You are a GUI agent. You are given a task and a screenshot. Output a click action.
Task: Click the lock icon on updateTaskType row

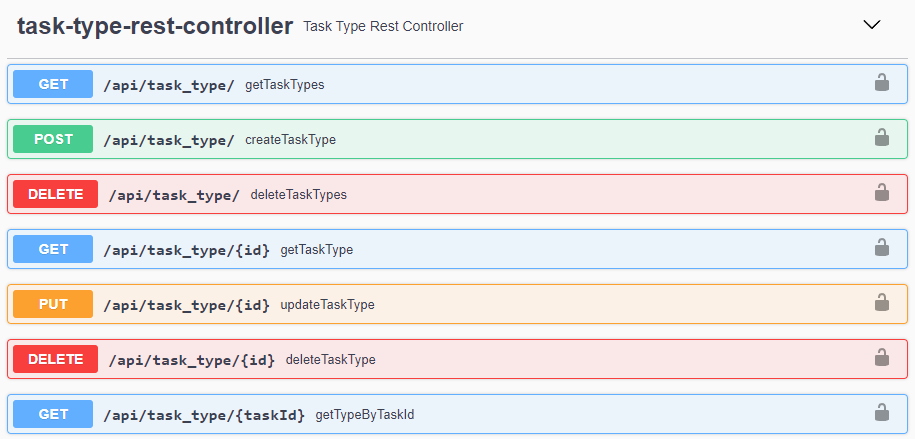click(881, 303)
